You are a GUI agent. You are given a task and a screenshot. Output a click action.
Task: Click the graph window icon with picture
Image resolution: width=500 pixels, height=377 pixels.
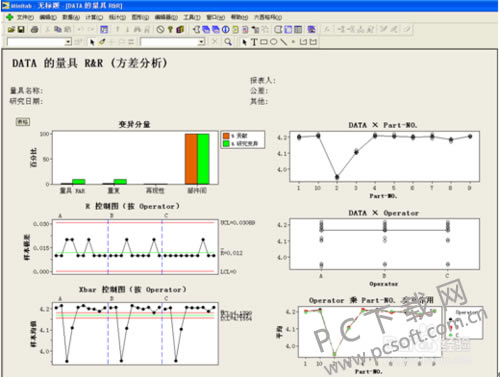pyautogui.click(x=312, y=30)
